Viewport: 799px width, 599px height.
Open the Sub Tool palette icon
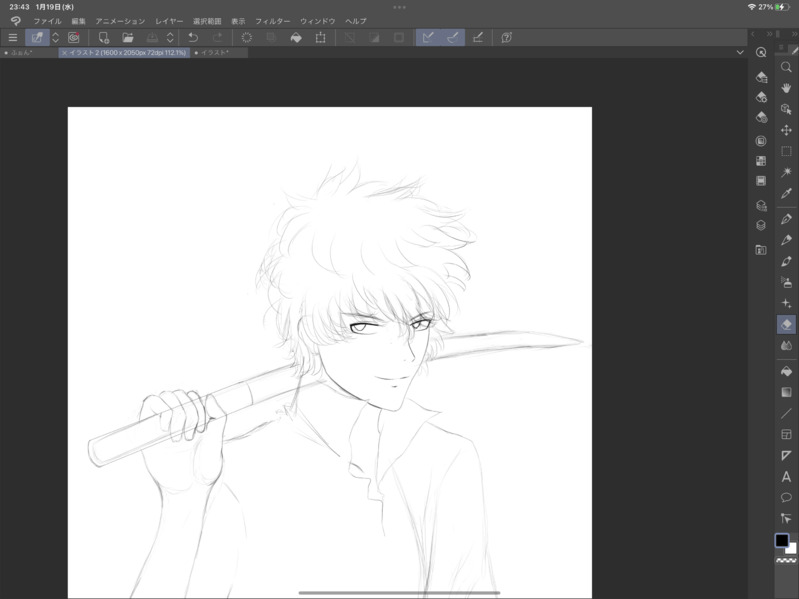click(761, 77)
